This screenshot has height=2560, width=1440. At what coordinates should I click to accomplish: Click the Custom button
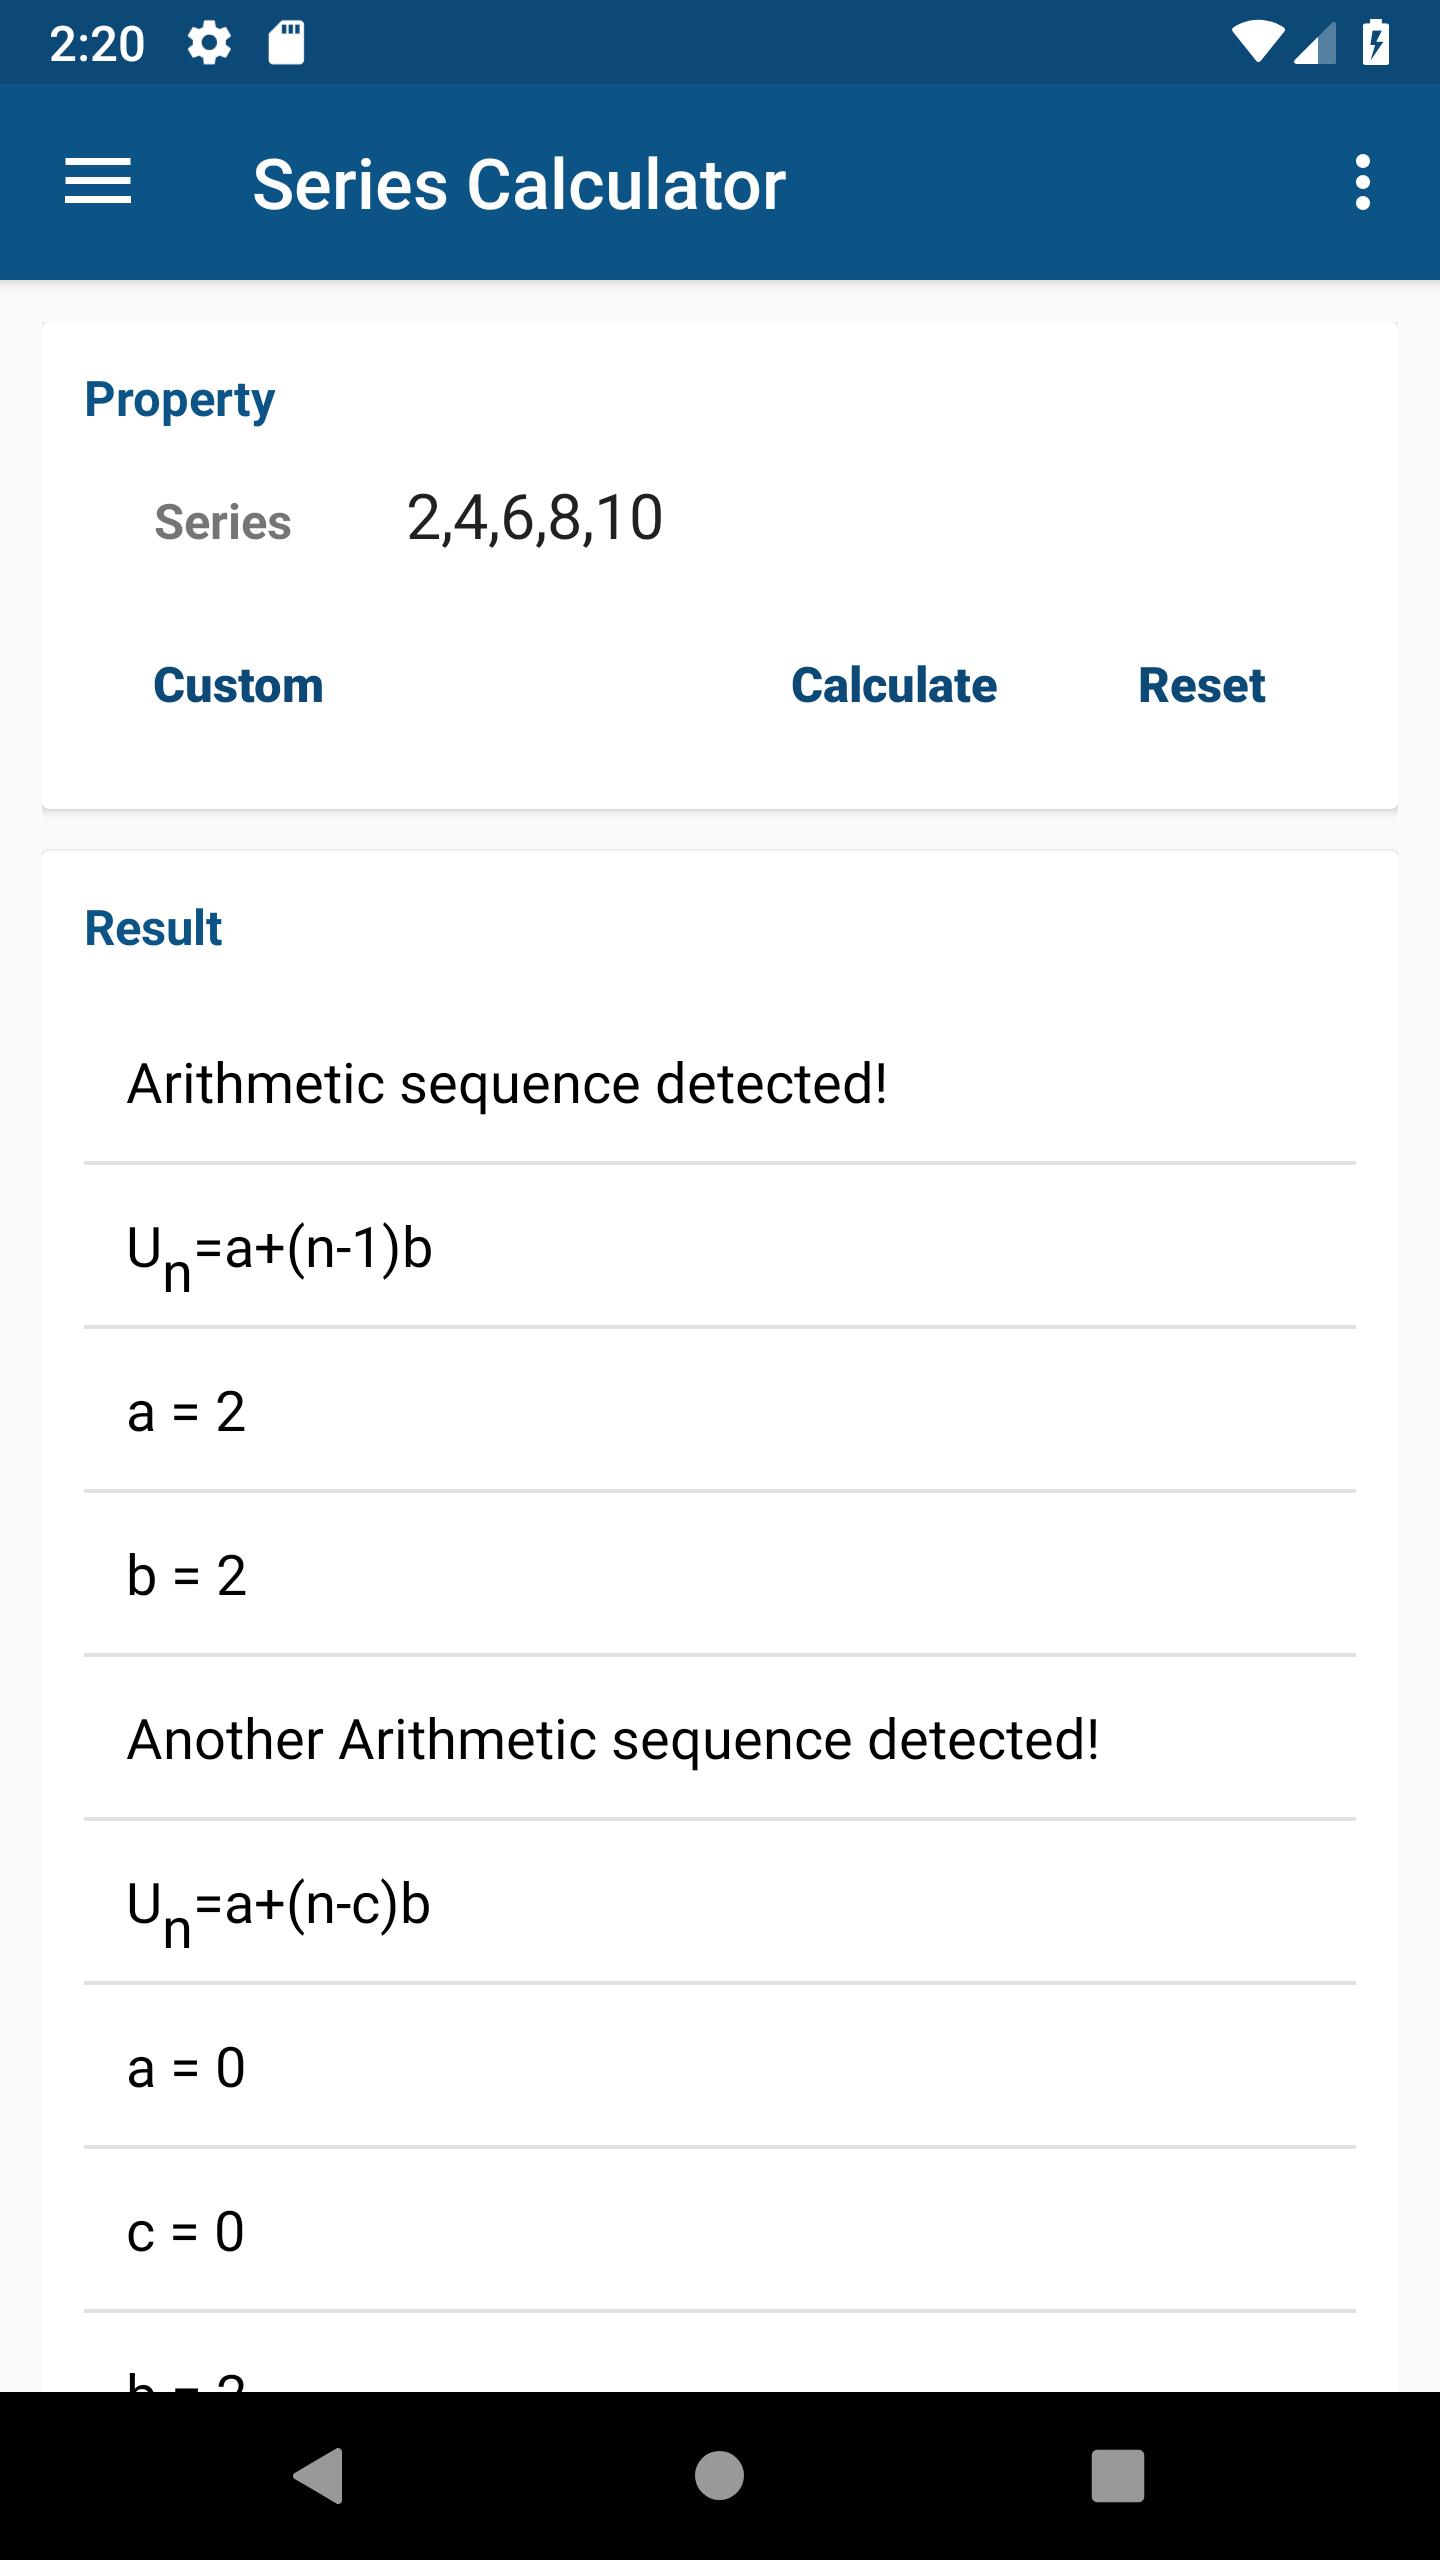tap(238, 686)
